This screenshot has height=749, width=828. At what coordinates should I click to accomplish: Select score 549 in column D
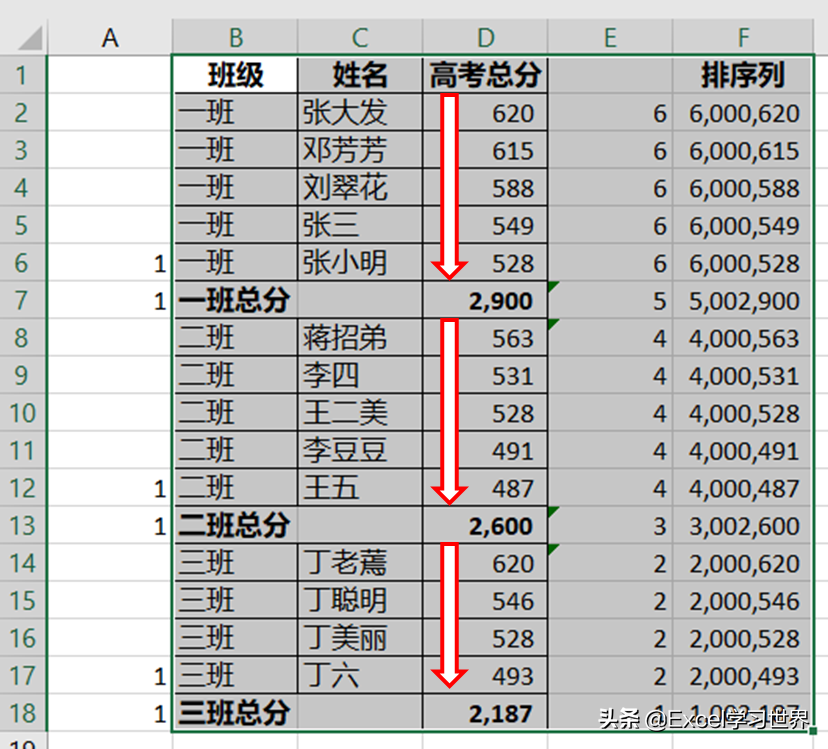(485, 225)
